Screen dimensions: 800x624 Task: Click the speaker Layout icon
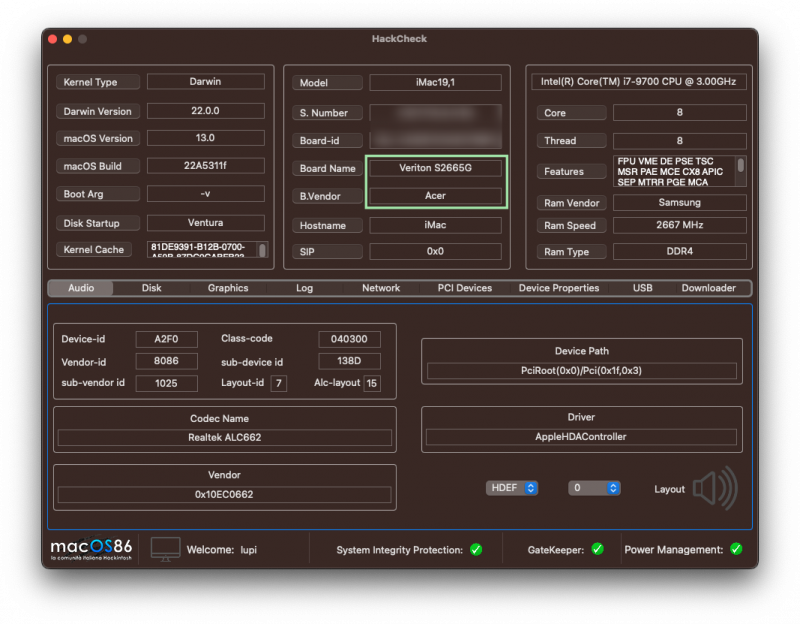click(x=714, y=489)
